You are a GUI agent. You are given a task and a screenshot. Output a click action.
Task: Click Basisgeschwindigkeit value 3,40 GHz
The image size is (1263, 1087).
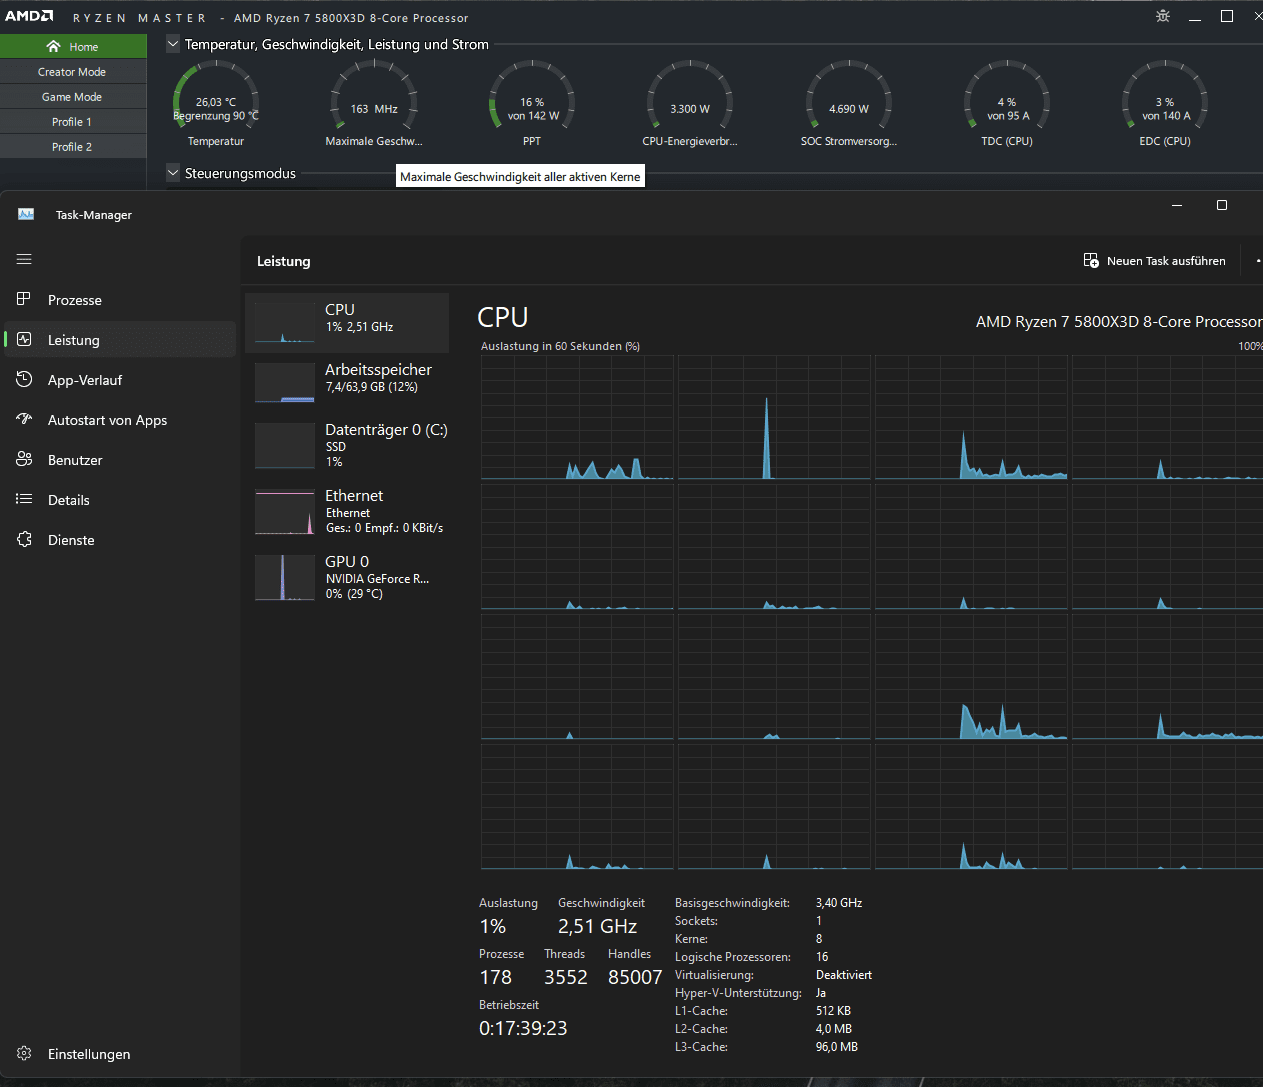point(839,903)
